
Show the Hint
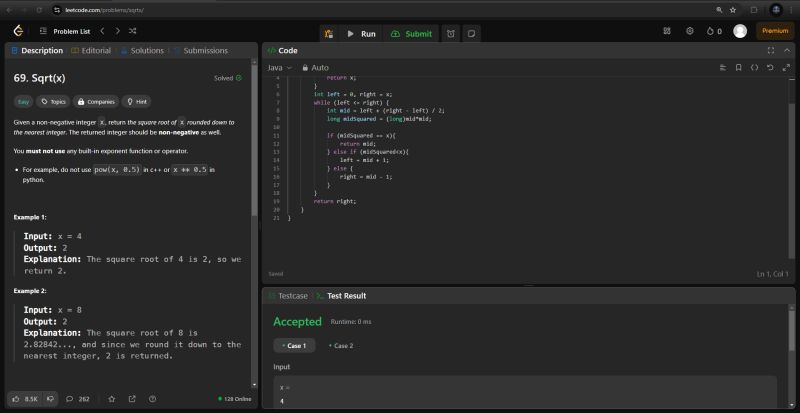[x=137, y=102]
